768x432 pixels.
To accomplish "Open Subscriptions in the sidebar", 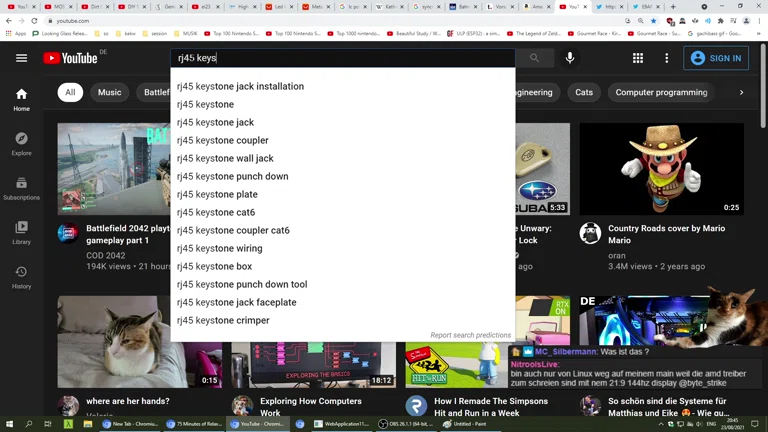I will pyautogui.click(x=21, y=188).
